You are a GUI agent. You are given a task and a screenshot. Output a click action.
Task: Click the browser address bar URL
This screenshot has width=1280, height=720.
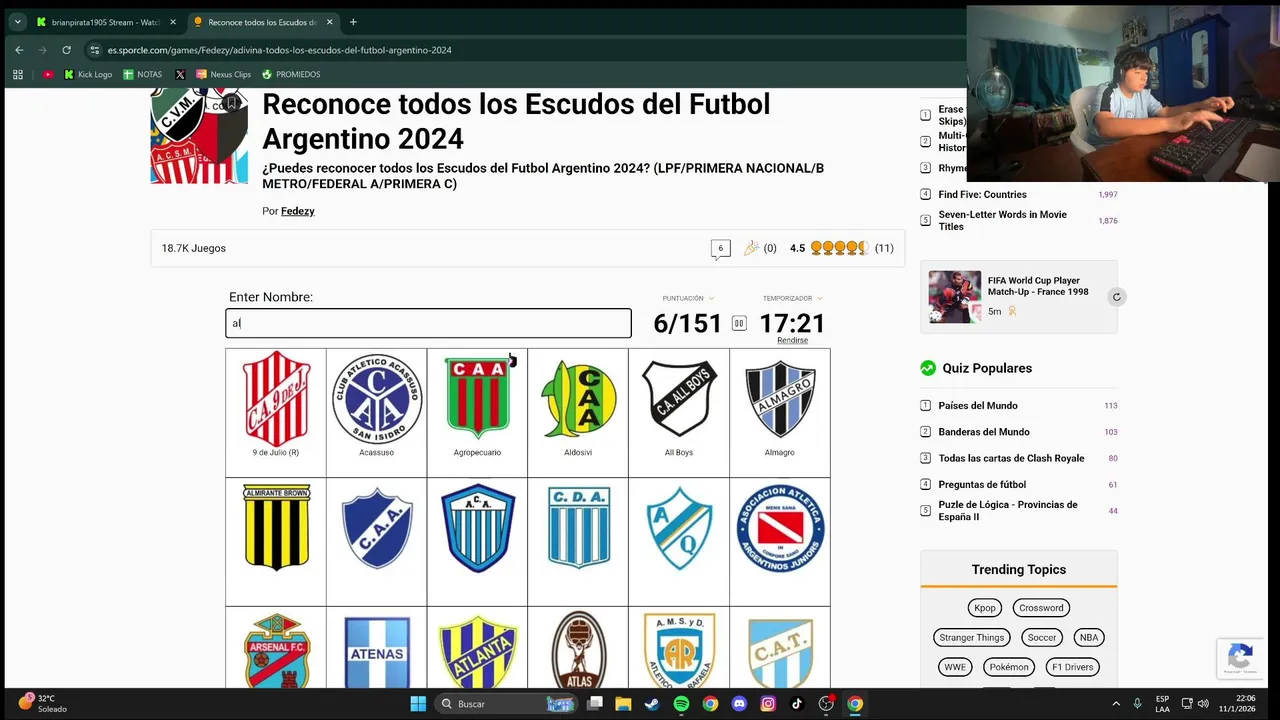click(280, 50)
